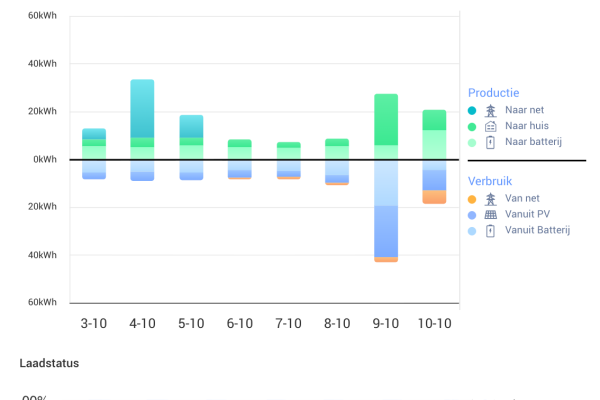This screenshot has width=600, height=400.
Task: Click the Vanuit Batterij battery icon
Action: click(x=490, y=231)
